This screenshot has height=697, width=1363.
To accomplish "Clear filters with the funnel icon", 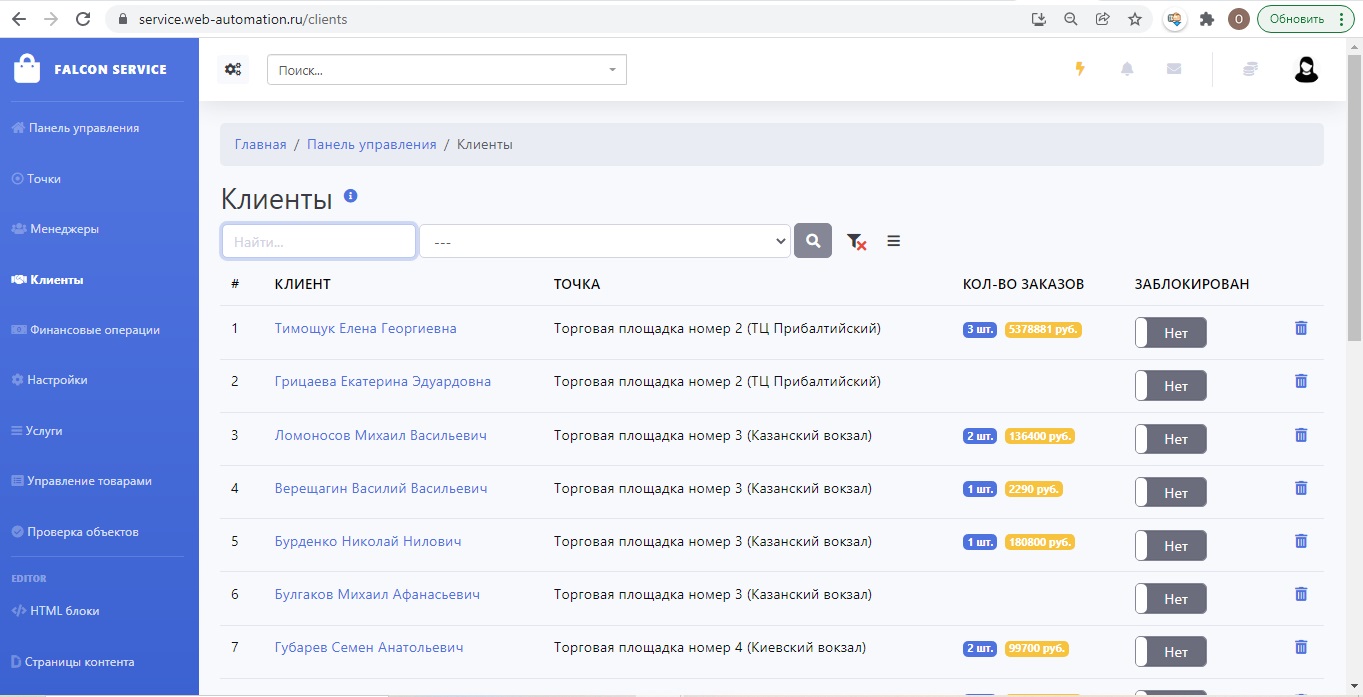I will [x=856, y=241].
